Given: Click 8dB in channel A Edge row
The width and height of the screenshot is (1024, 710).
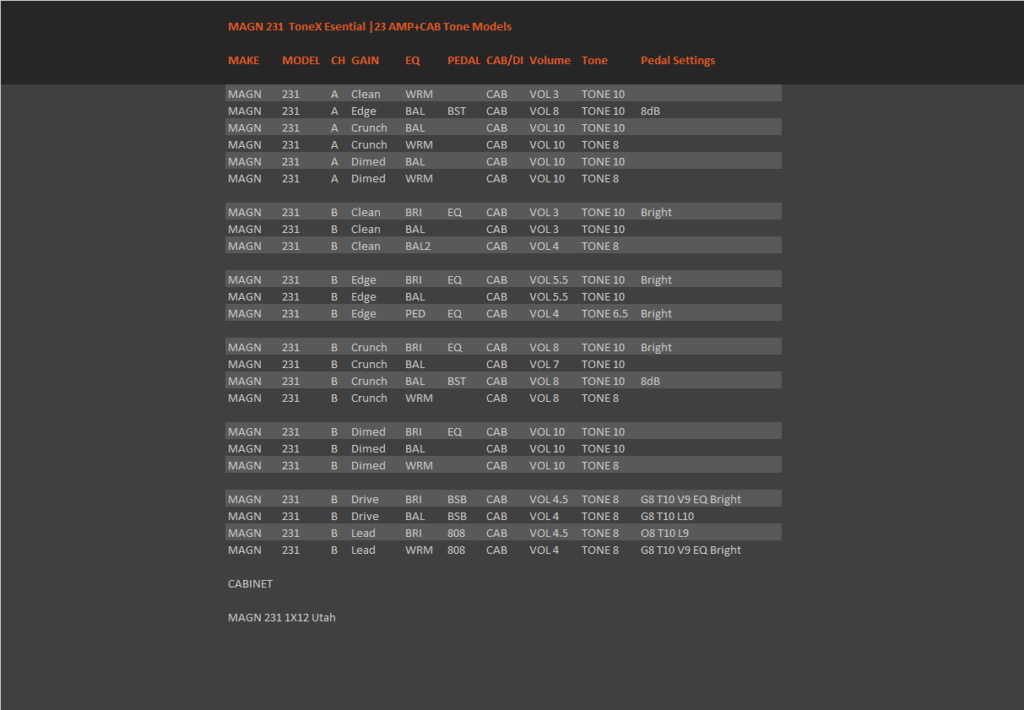Looking at the screenshot, I should [x=650, y=111].
